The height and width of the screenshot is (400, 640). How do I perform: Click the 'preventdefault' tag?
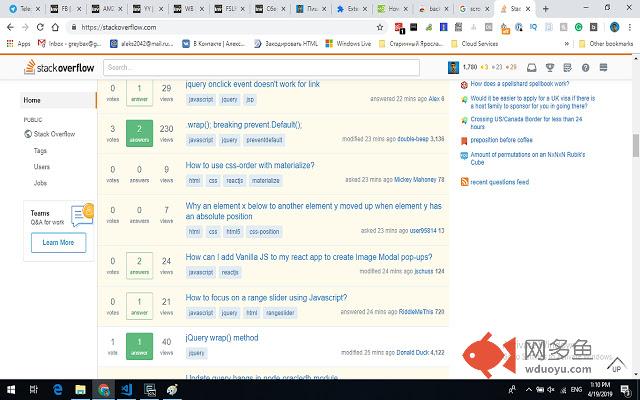[x=265, y=139]
